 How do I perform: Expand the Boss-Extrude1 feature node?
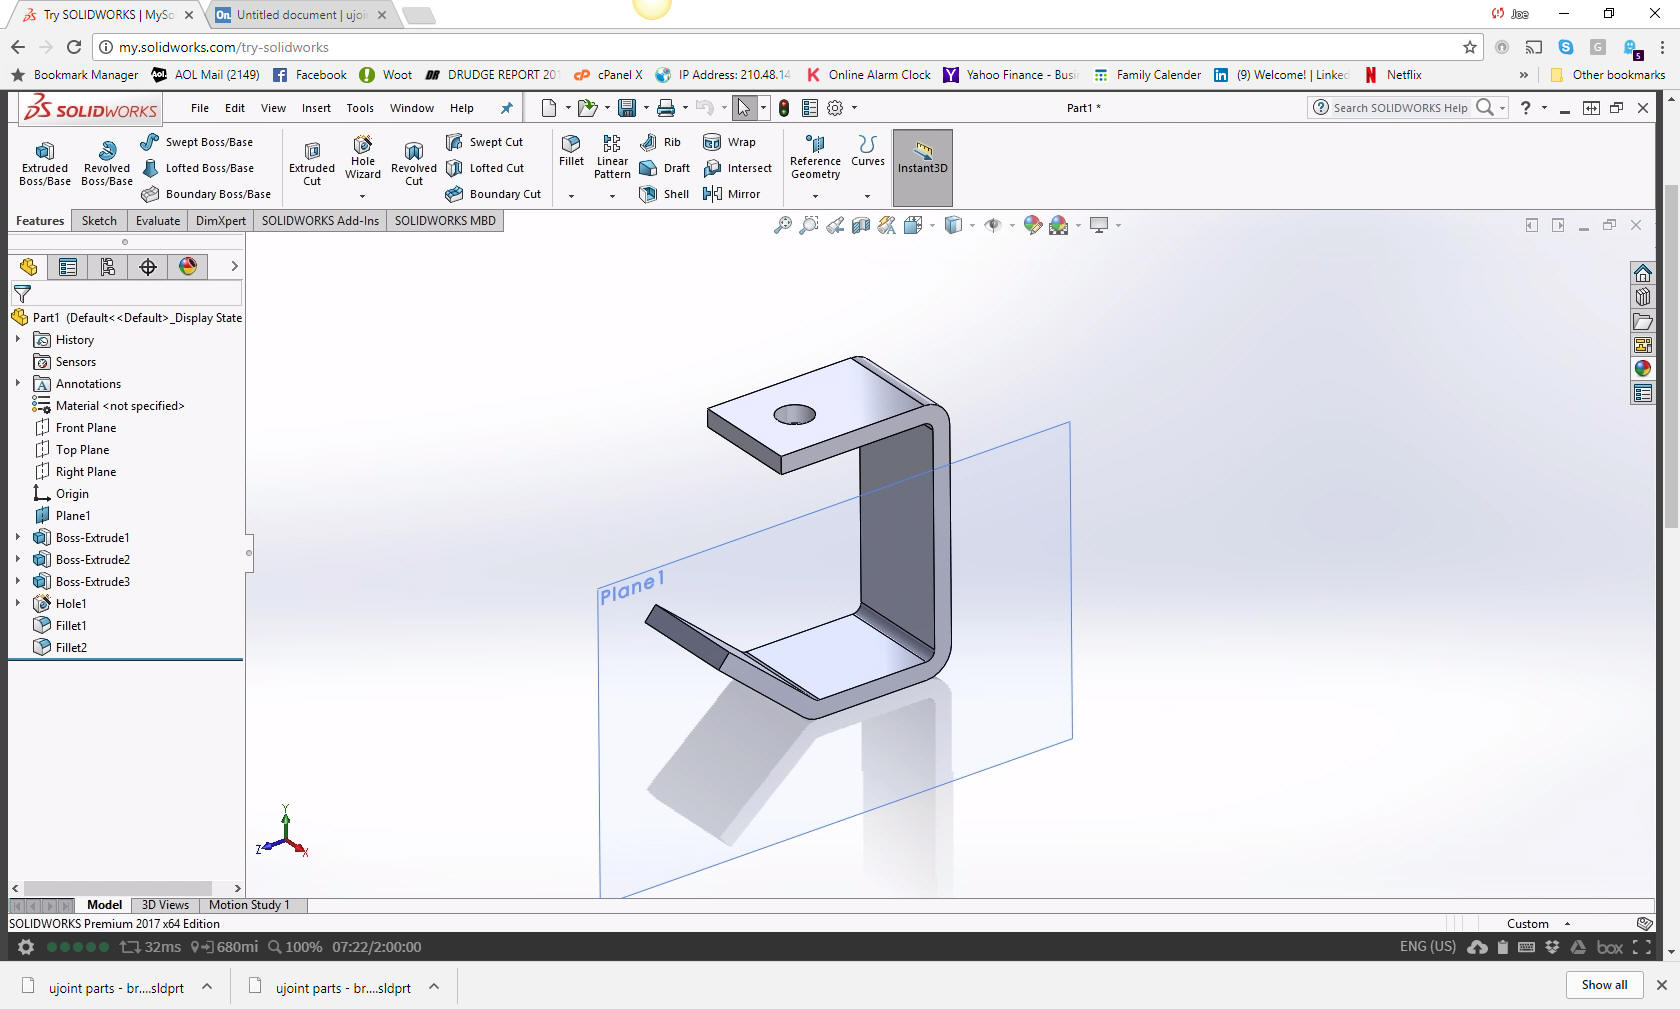(18, 538)
